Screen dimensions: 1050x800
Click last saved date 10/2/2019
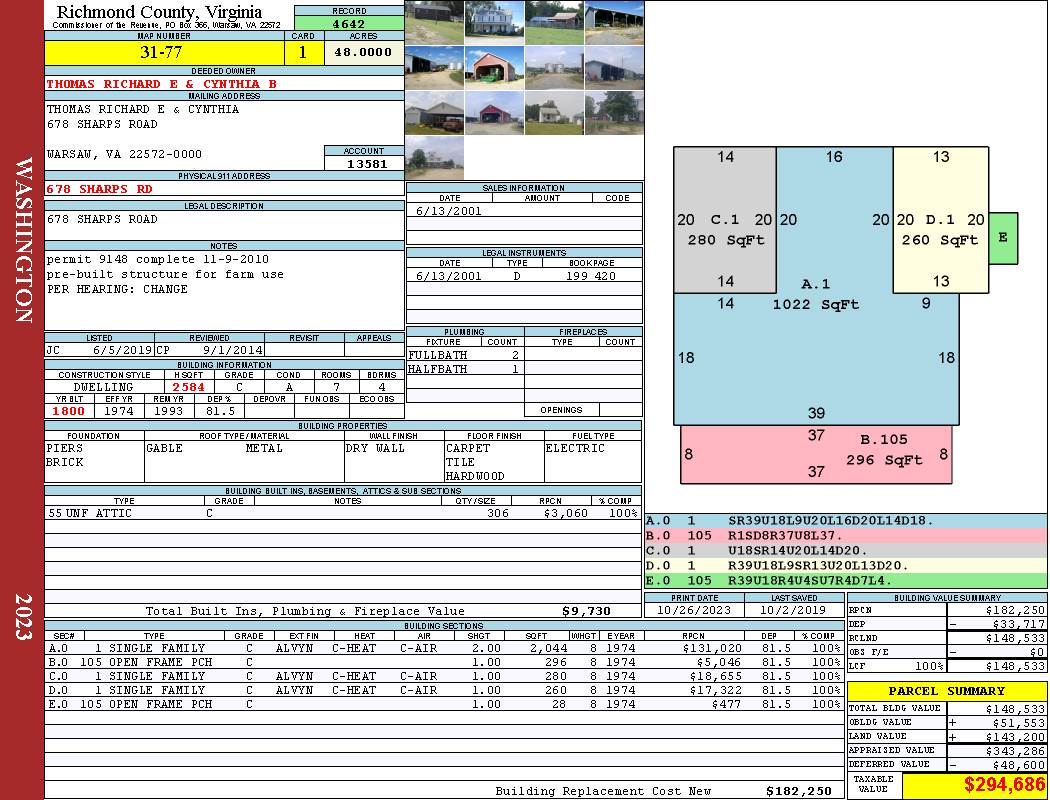[793, 610]
